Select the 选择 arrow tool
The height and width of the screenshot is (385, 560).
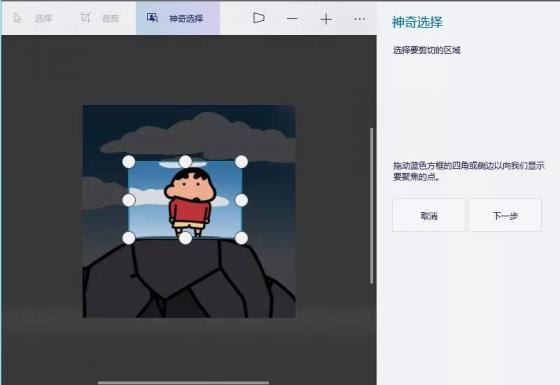(33, 18)
